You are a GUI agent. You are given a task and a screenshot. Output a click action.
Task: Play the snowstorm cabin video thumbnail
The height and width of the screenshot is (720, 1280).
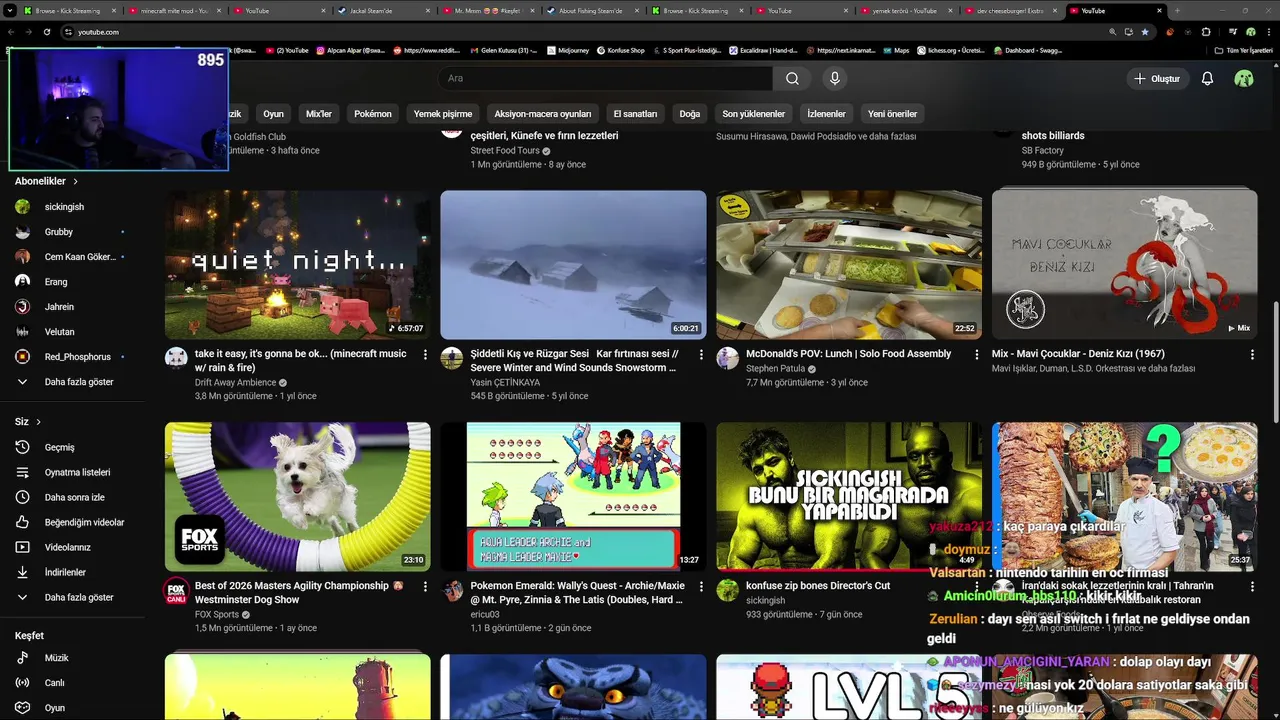[x=573, y=265]
